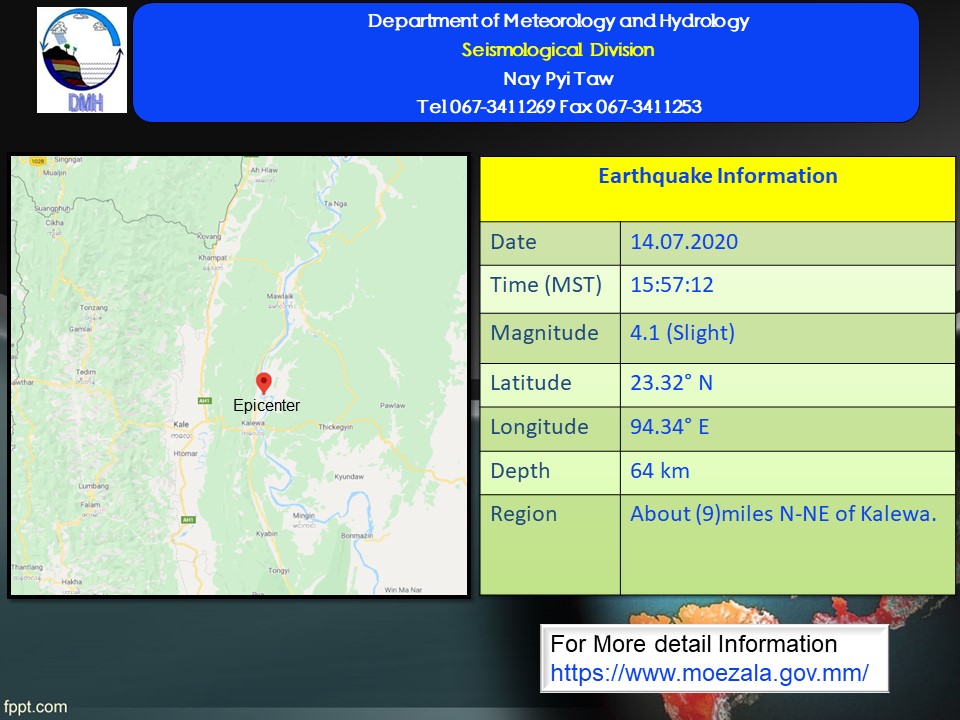This screenshot has width=960, height=720.
Task: Select the latitude value 23.32° N
Action: (x=671, y=383)
